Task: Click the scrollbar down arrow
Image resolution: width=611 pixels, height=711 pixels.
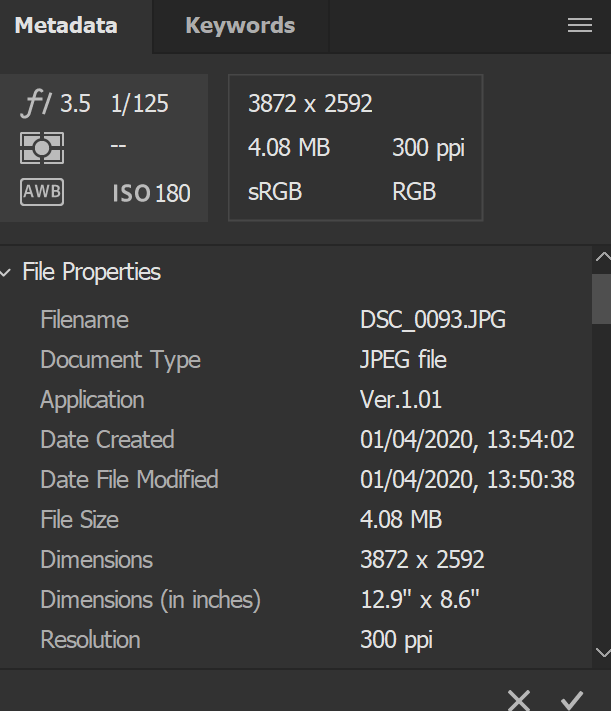Action: (601, 652)
